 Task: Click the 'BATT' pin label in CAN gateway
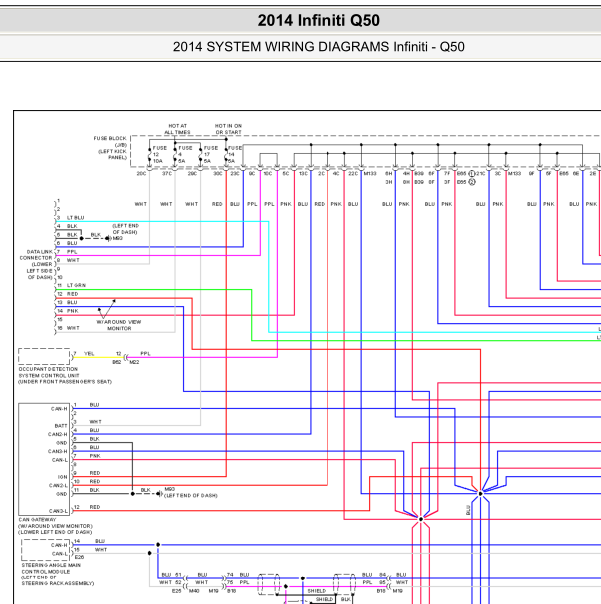pos(61,426)
